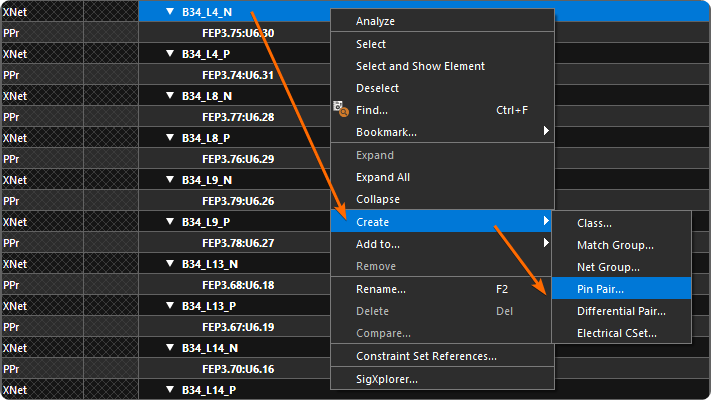Collapse the B34_L13_P tree node

pos(171,306)
